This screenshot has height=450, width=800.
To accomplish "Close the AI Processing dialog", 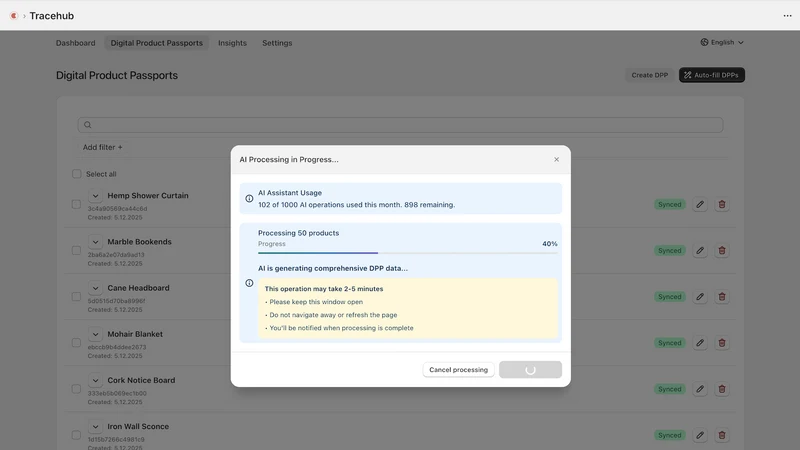I will (556, 160).
